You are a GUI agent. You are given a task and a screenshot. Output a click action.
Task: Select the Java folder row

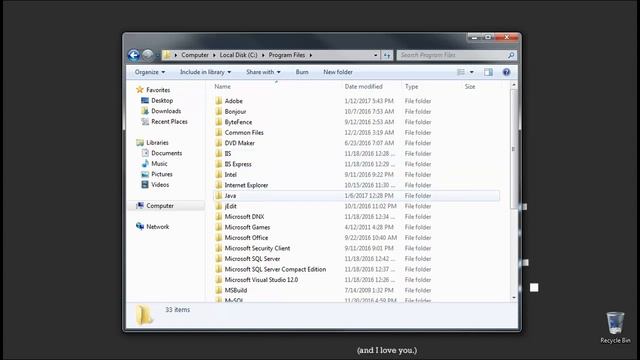(356, 196)
